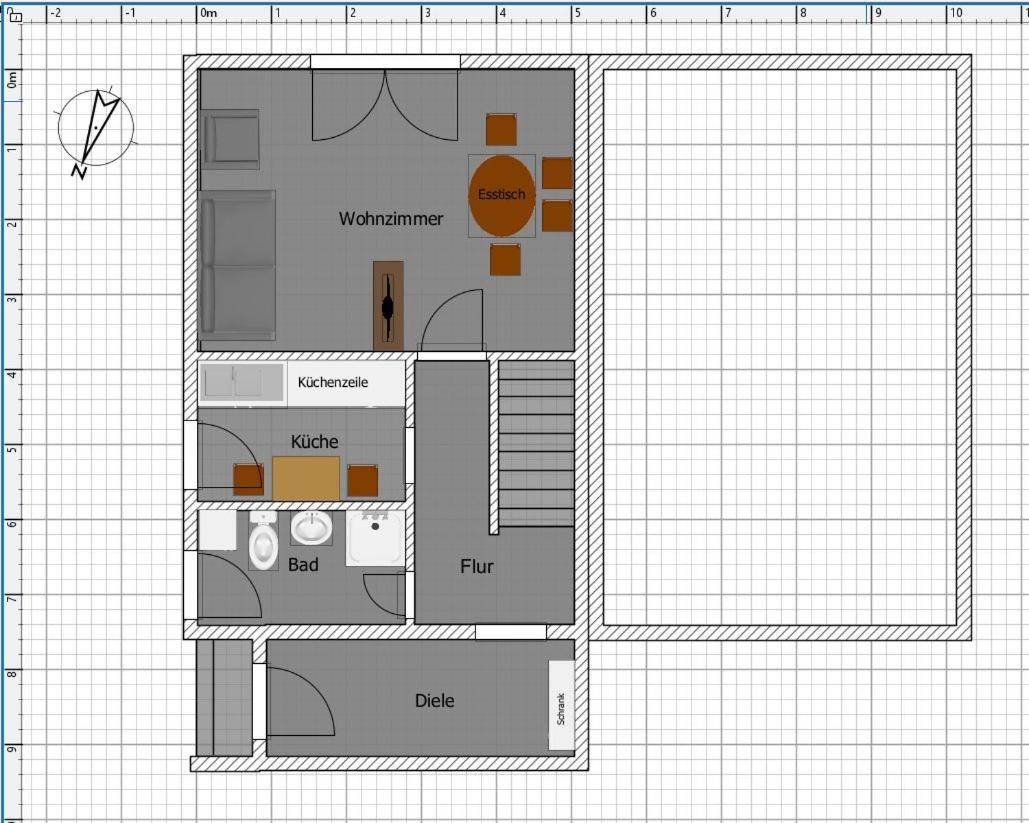Select the round Esstisch dining table
This screenshot has width=1029, height=823.
502,195
